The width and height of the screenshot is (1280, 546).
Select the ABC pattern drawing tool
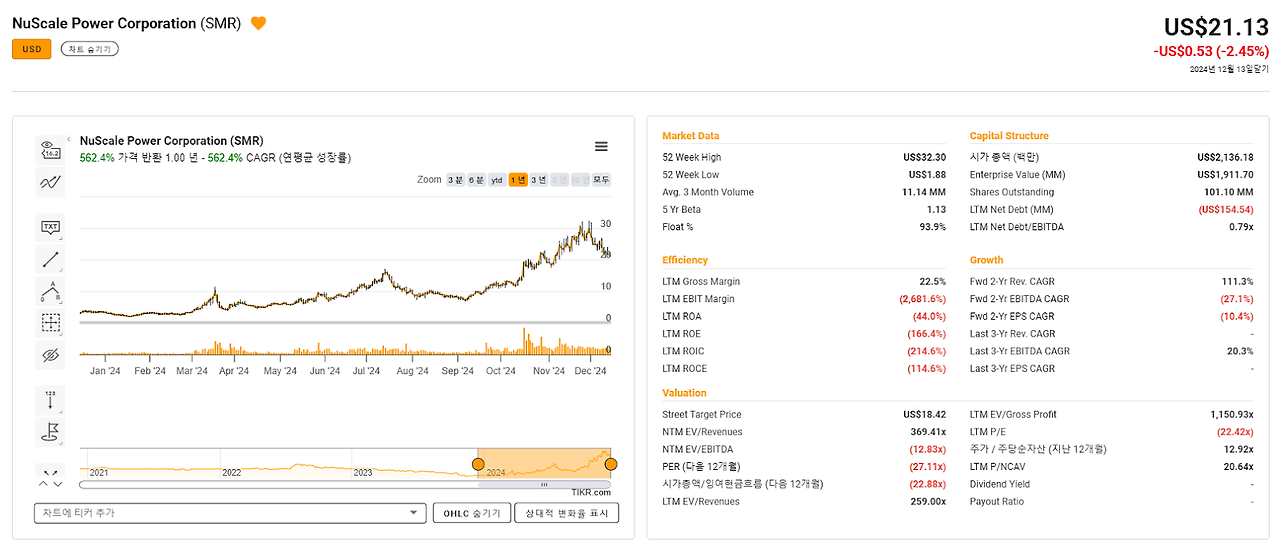point(50,291)
